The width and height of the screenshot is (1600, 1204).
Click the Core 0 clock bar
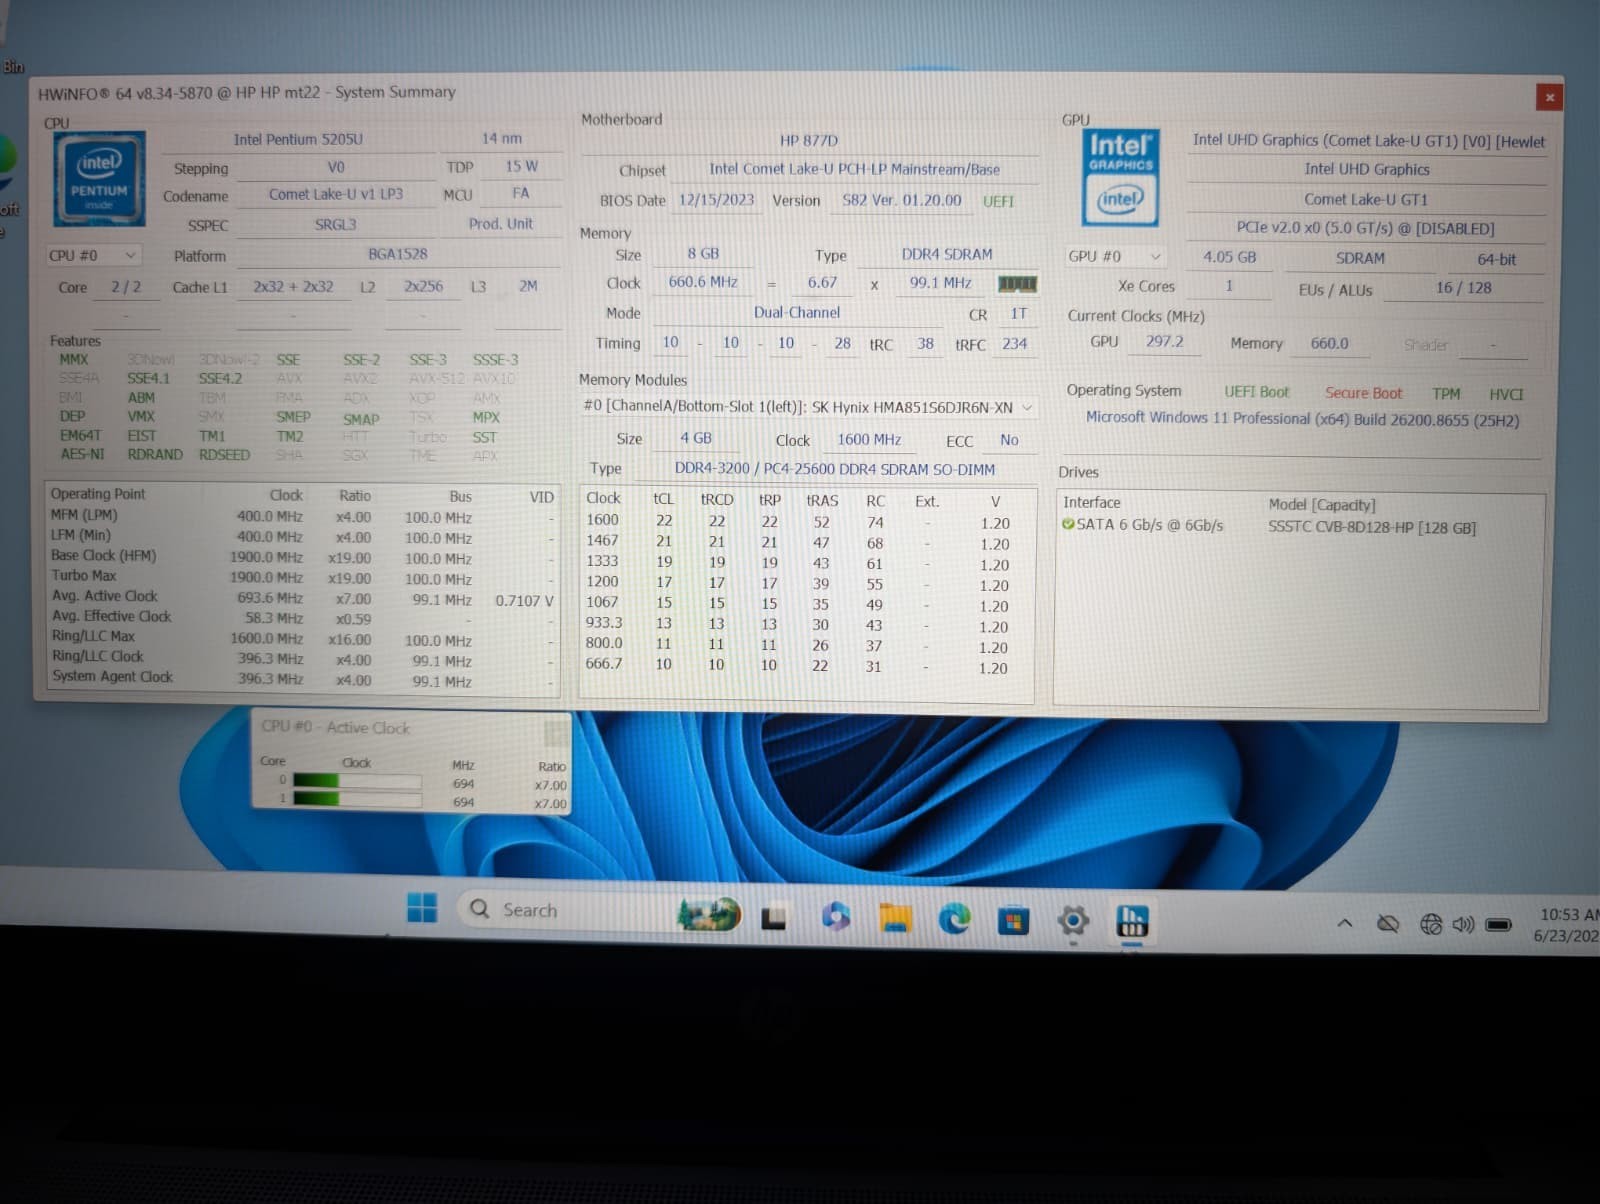[357, 781]
